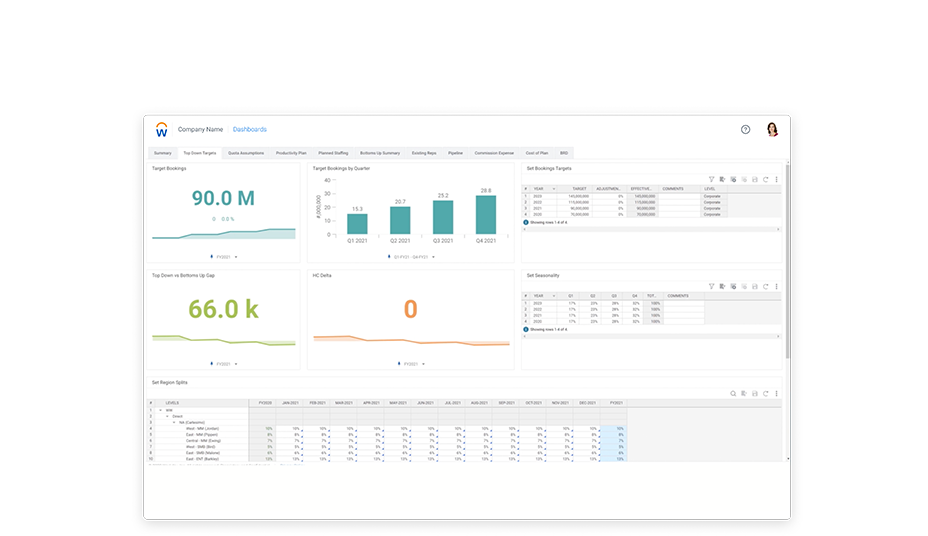Image resolution: width=928 pixels, height=536 pixels.
Task: Switch to the Summary tab
Action: click(163, 153)
